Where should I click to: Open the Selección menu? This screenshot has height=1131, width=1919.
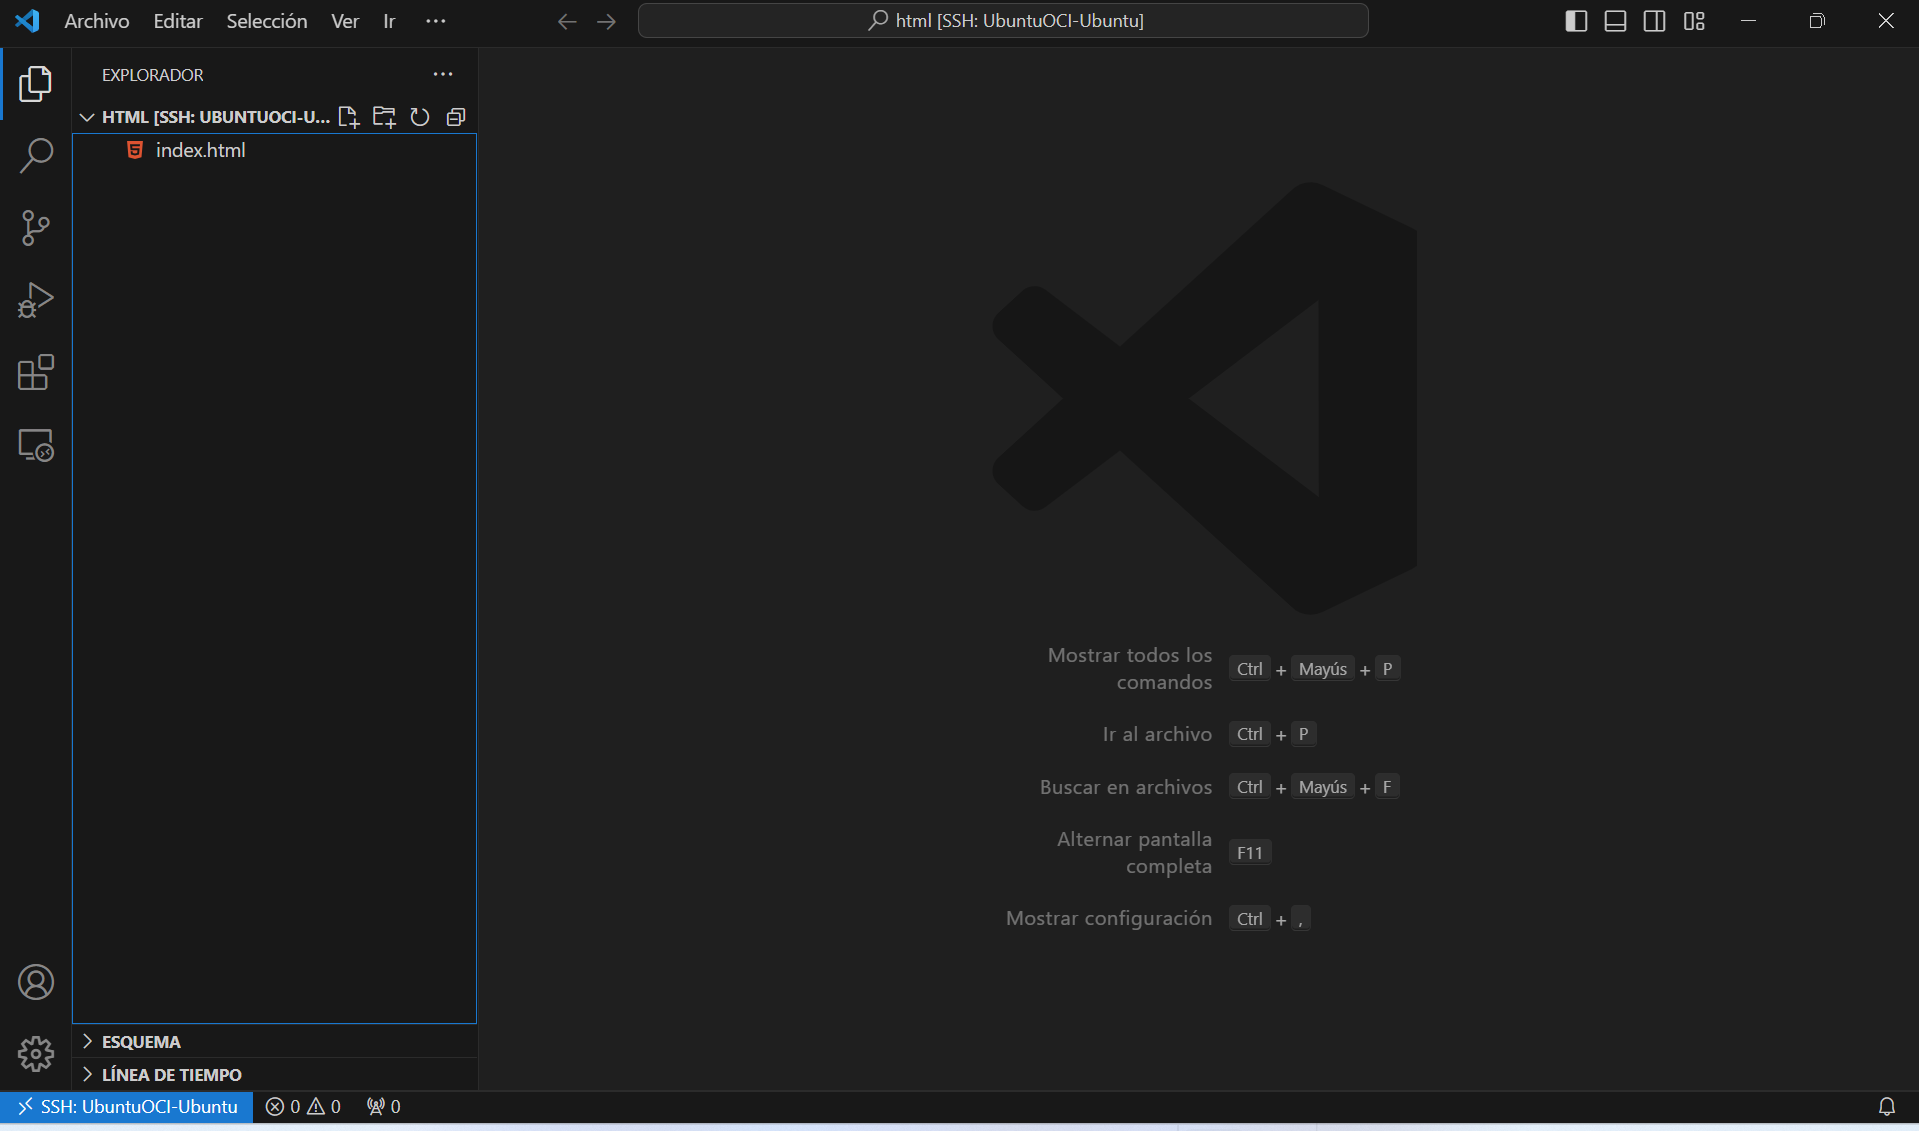(x=267, y=21)
